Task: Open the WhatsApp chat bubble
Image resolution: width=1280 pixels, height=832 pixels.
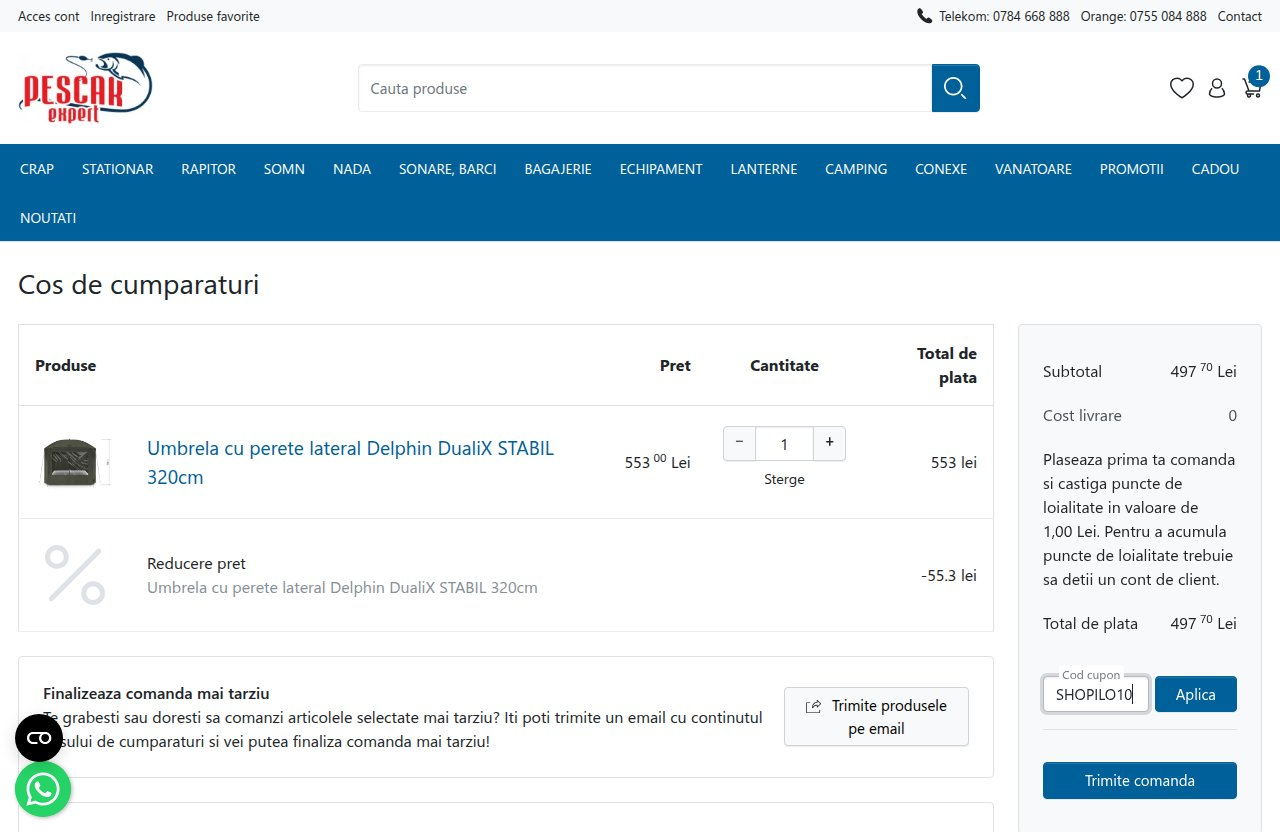Action: 43,790
